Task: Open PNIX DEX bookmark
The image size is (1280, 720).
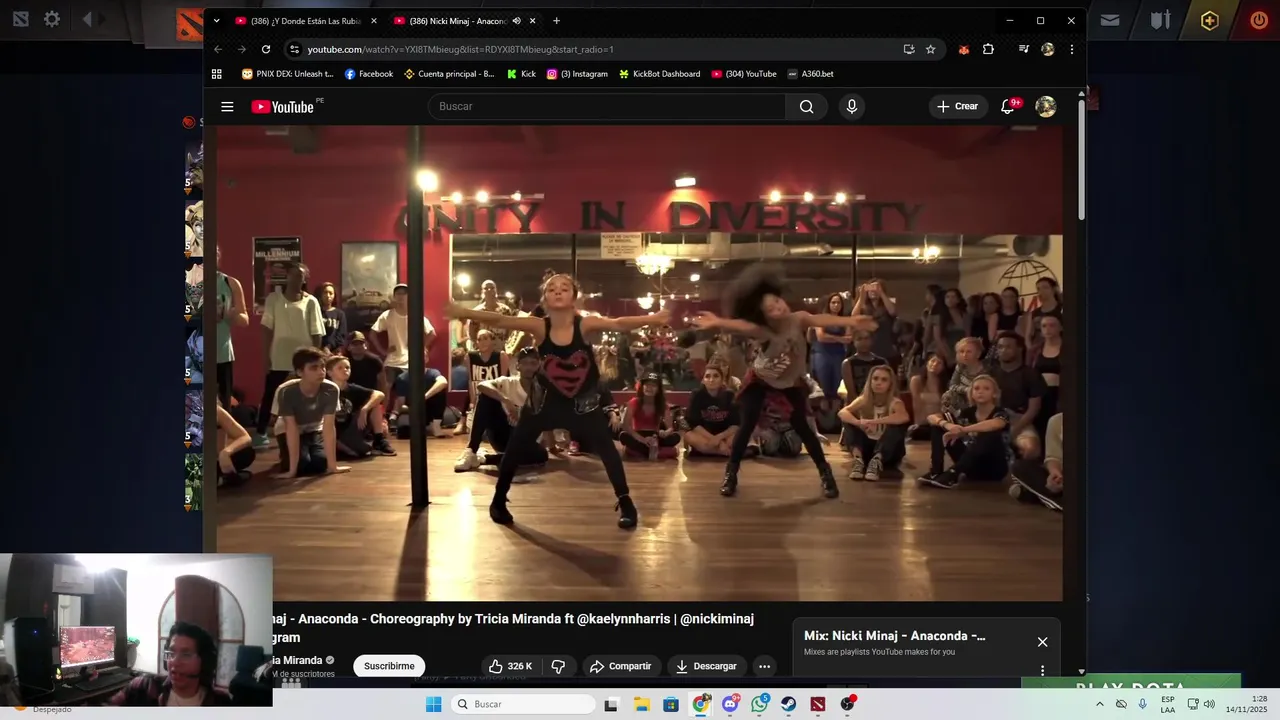Action: click(287, 74)
